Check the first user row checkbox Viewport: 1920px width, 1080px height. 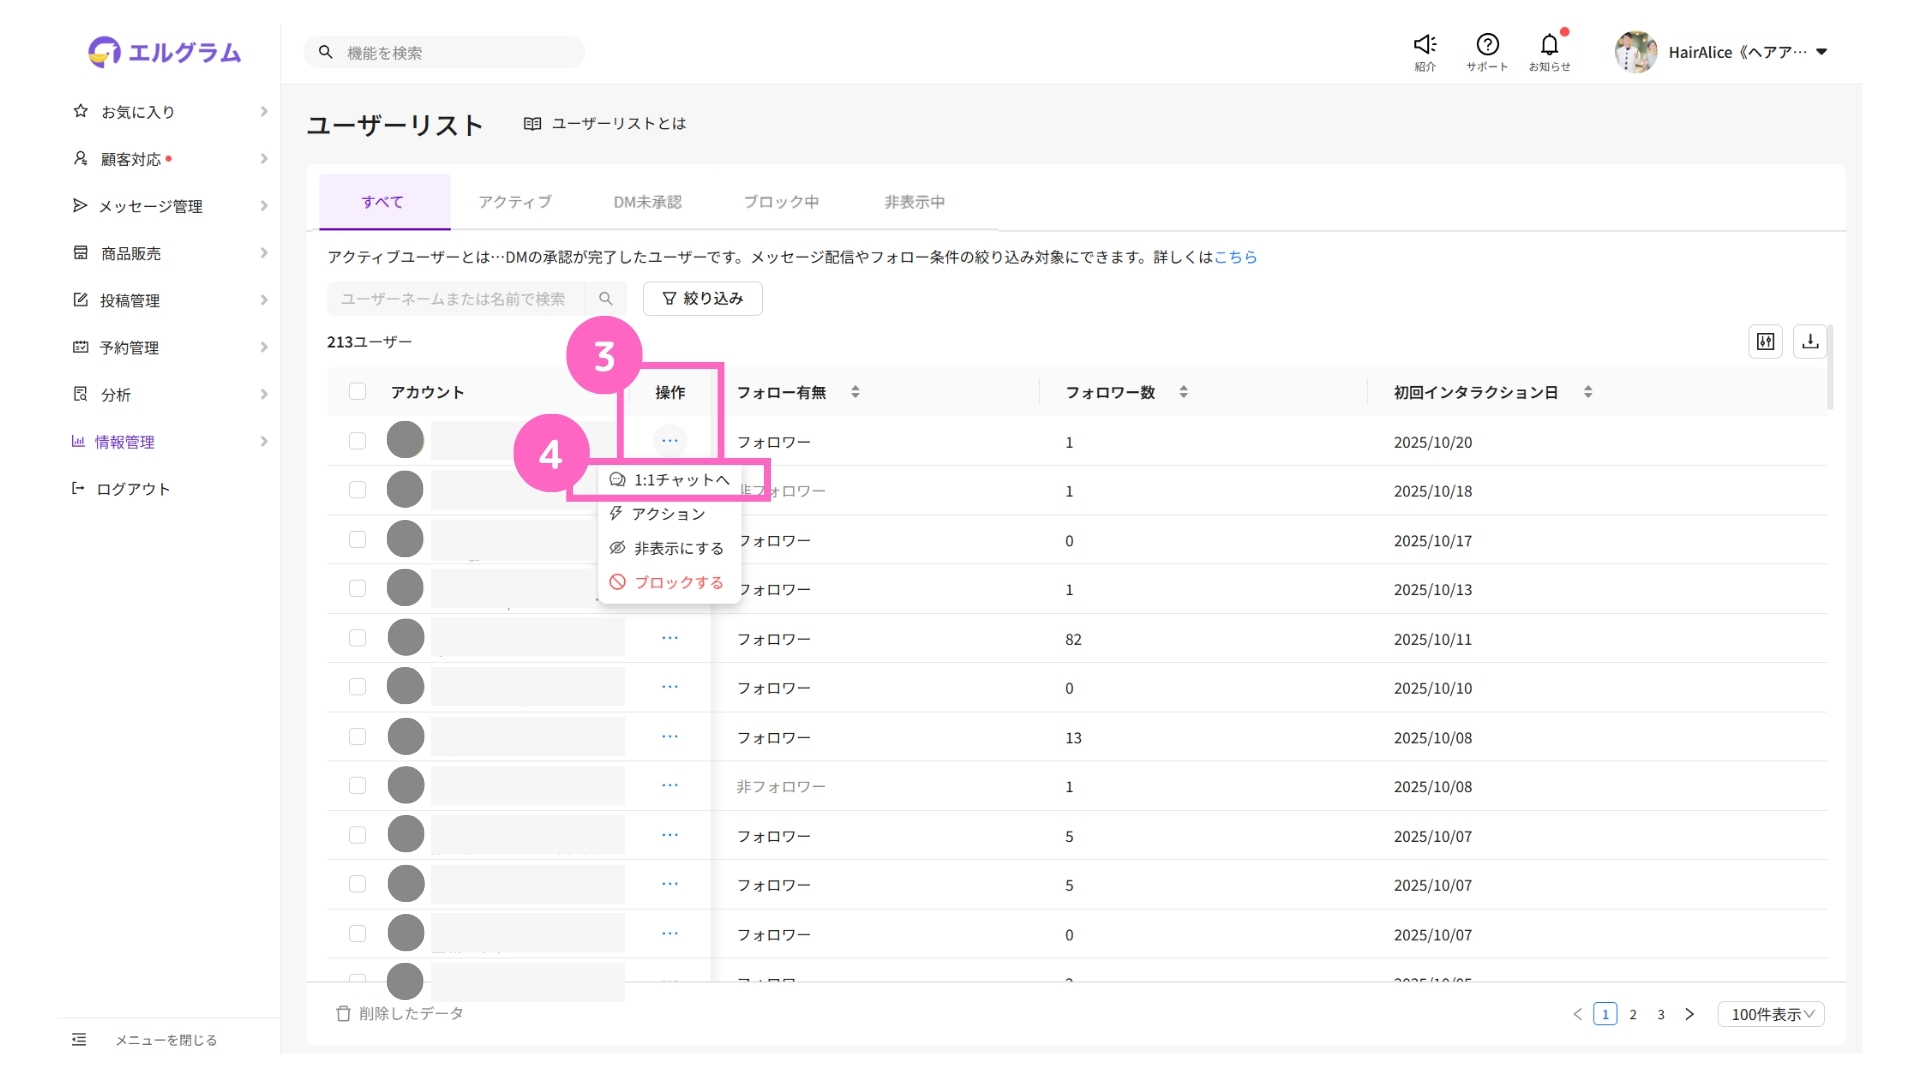pyautogui.click(x=357, y=441)
